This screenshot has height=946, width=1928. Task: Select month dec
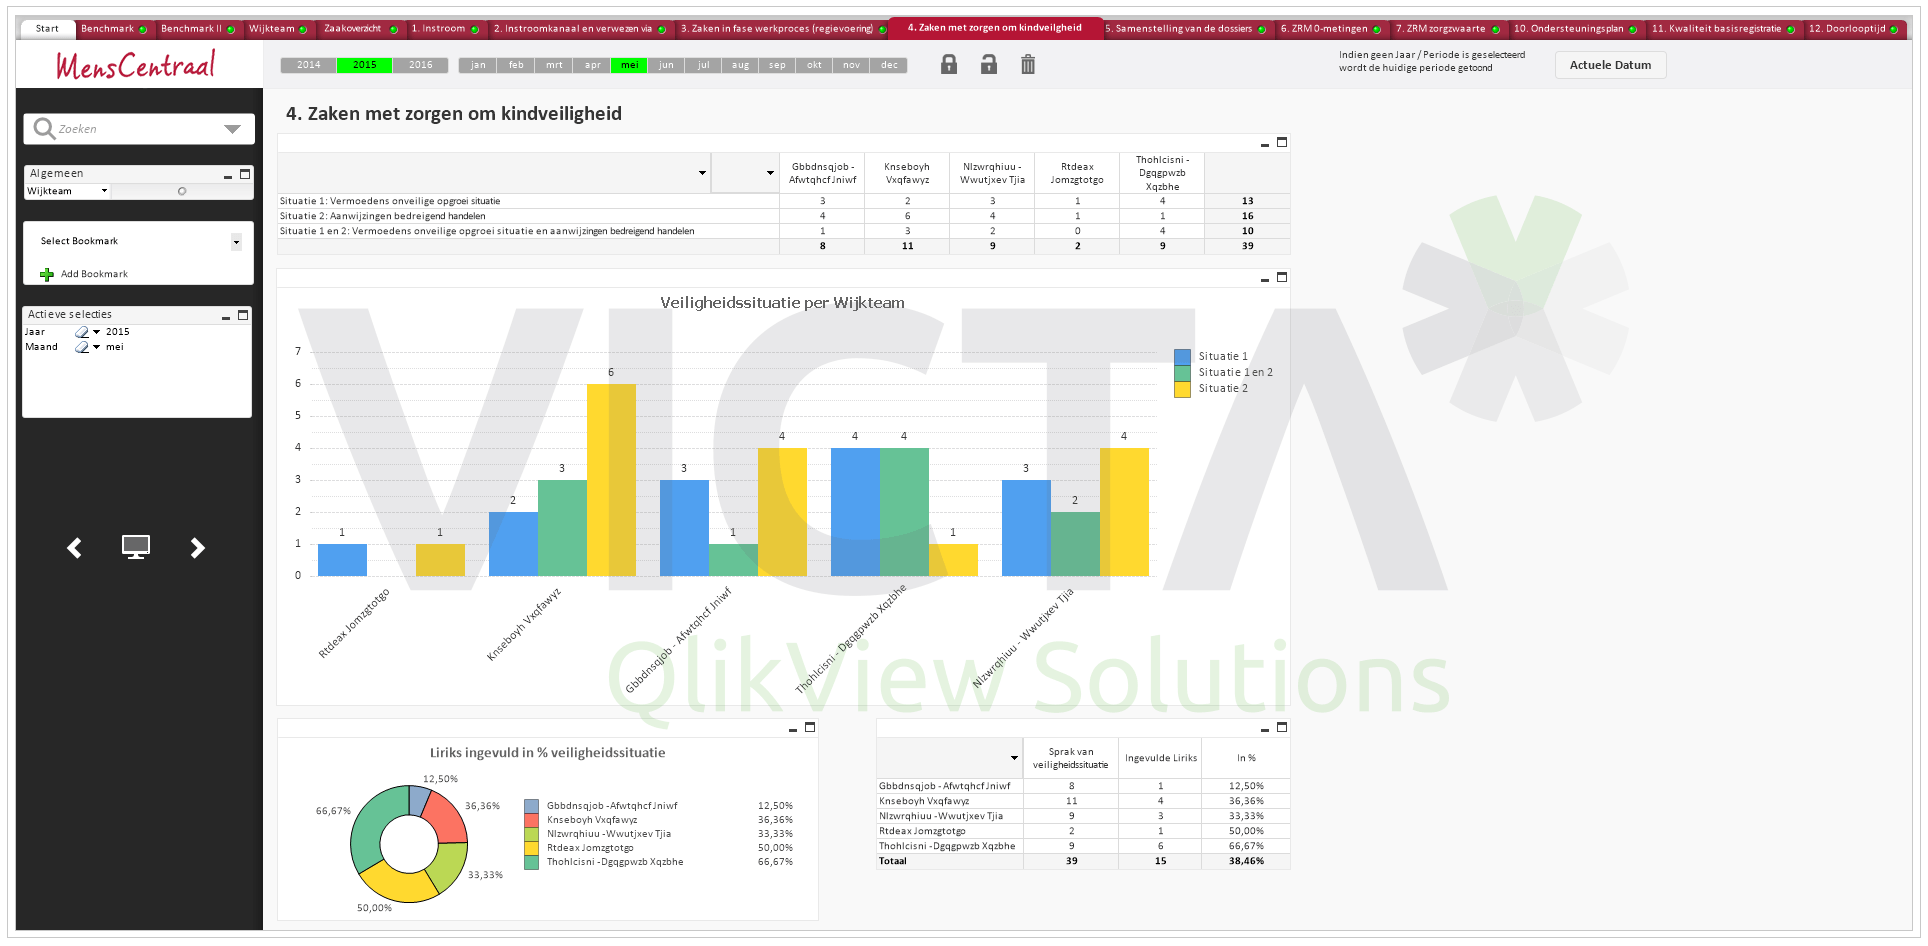[x=889, y=65]
